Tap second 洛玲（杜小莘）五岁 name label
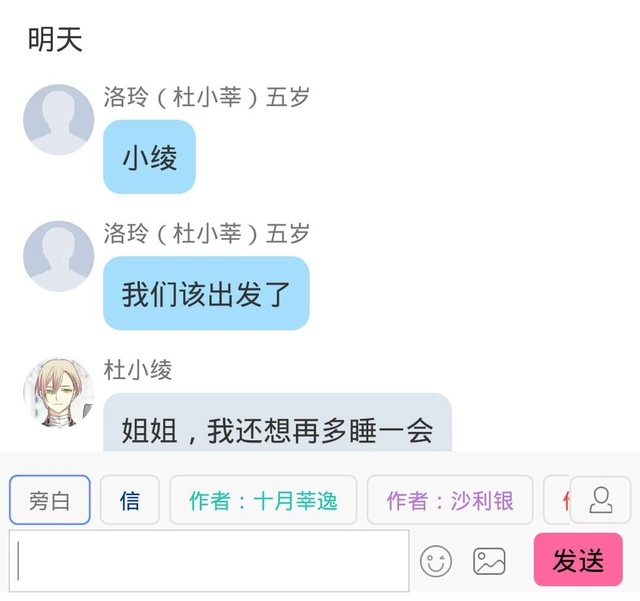The height and width of the screenshot is (601, 640). click(x=206, y=233)
